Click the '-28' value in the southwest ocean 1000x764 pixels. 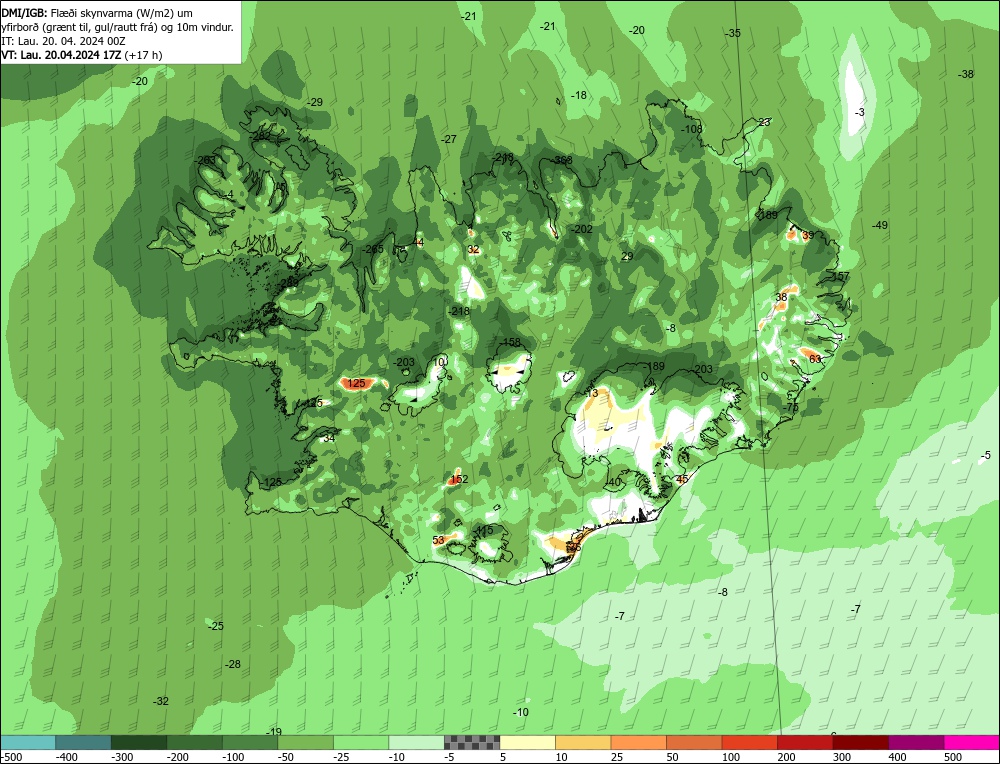(233, 664)
